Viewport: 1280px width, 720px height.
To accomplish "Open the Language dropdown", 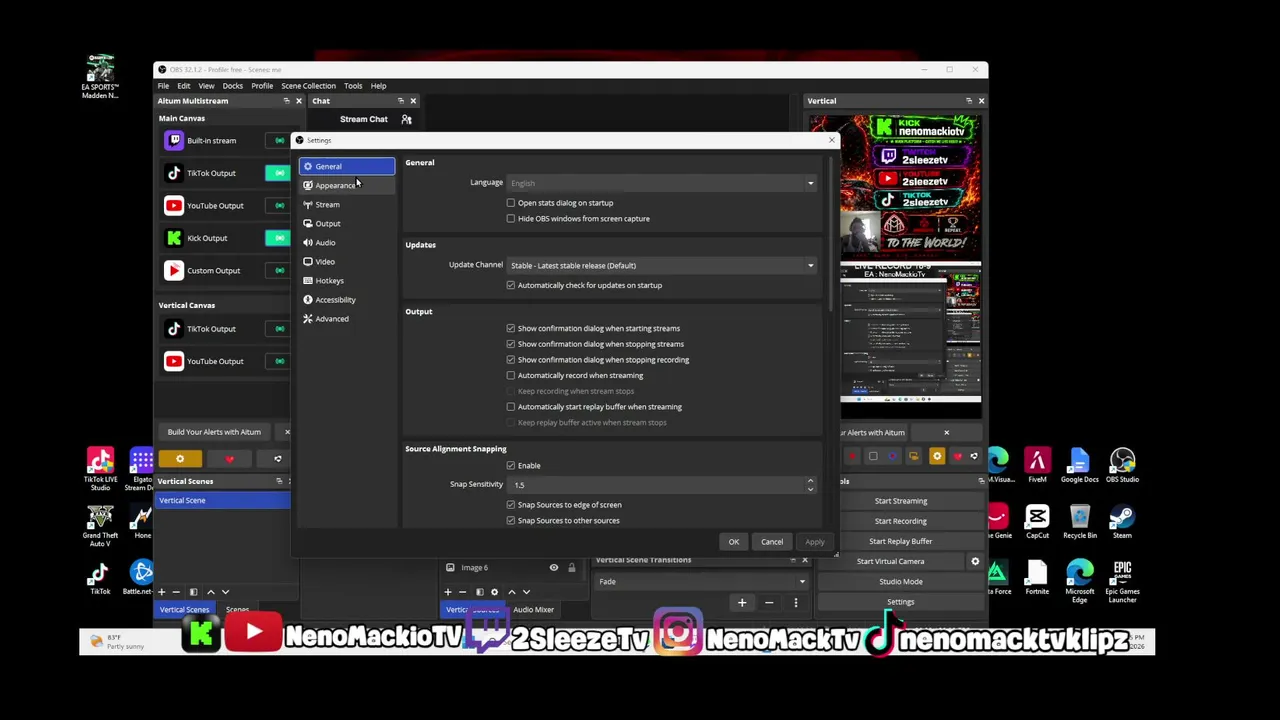I will [662, 183].
